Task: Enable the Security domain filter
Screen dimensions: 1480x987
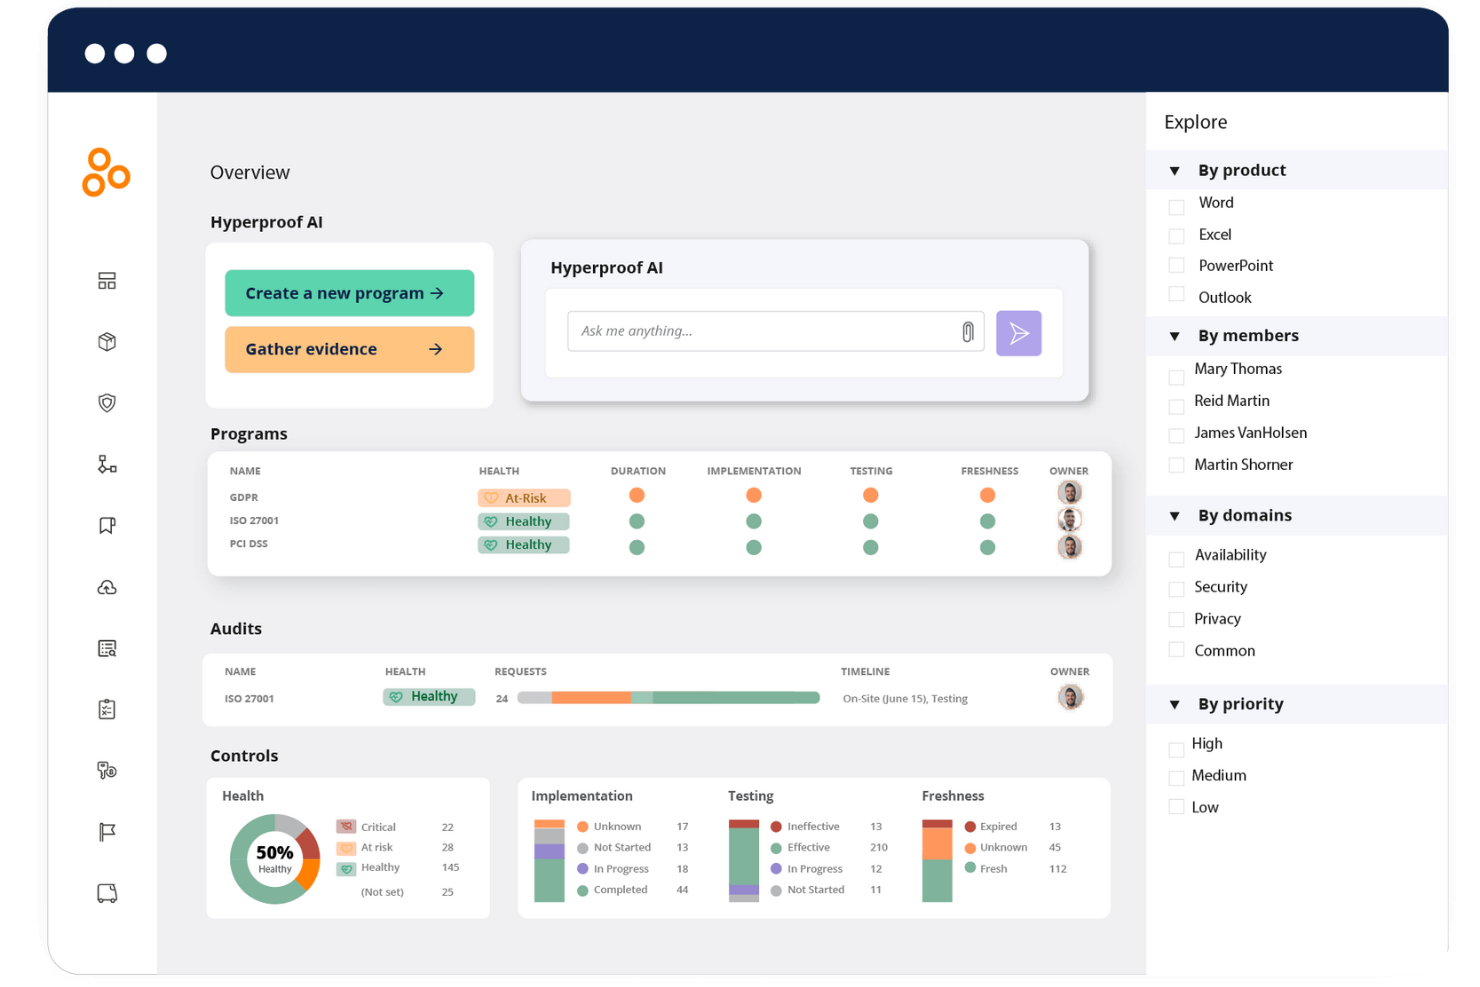Action: [x=1176, y=588]
